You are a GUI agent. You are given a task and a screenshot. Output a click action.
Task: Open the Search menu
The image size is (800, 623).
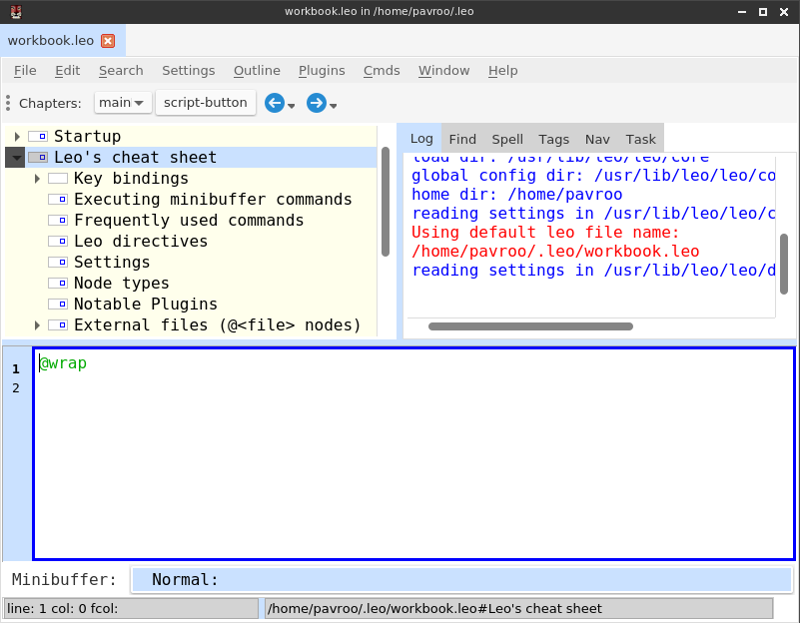121,70
